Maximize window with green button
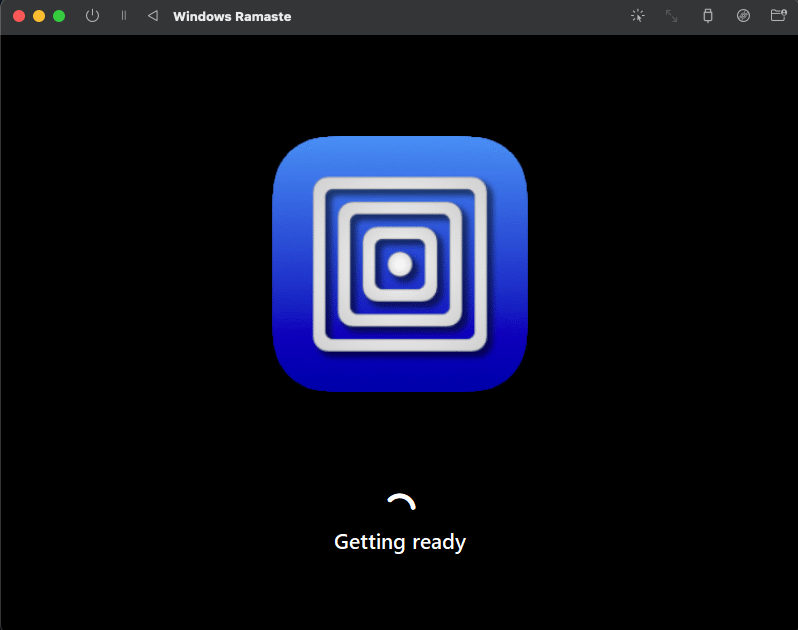The height and width of the screenshot is (630, 798). (59, 16)
